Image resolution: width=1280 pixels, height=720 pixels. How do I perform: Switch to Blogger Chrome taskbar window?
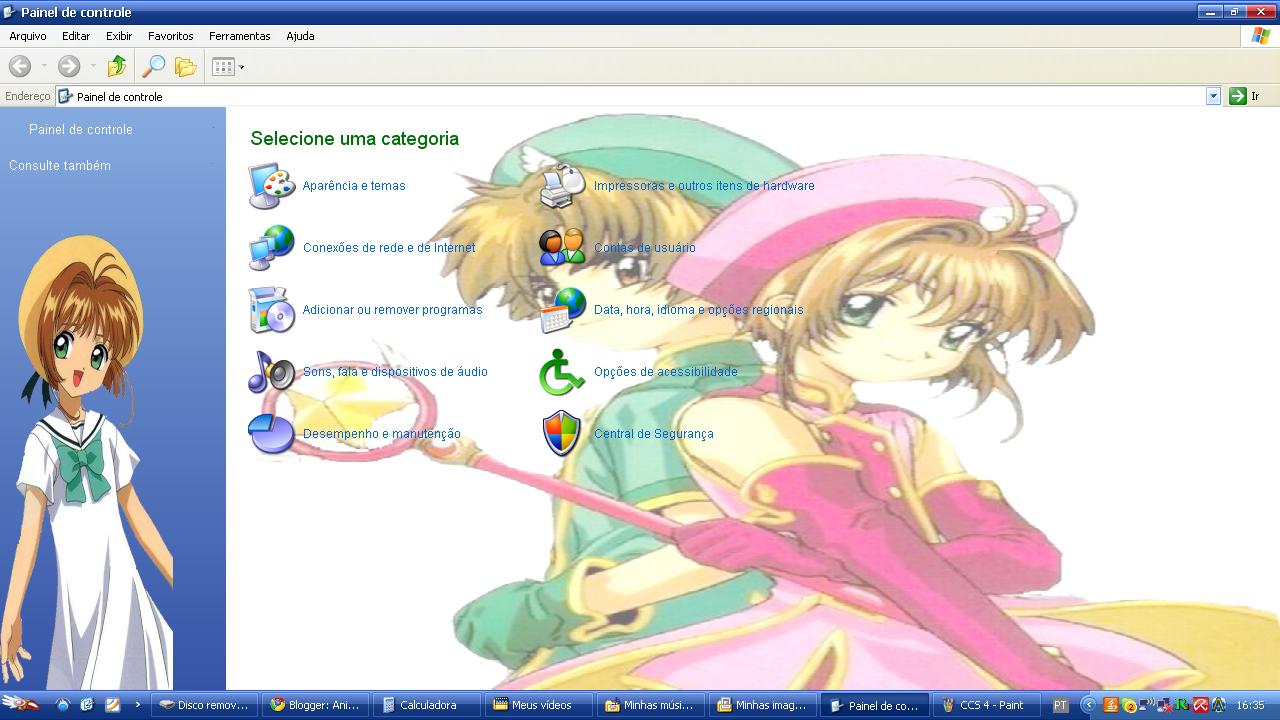click(317, 705)
